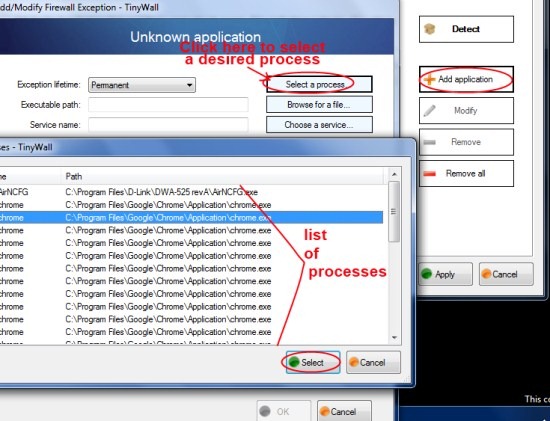Click into the Service name field
Image resolution: width=550 pixels, height=421 pixels.
point(168,125)
